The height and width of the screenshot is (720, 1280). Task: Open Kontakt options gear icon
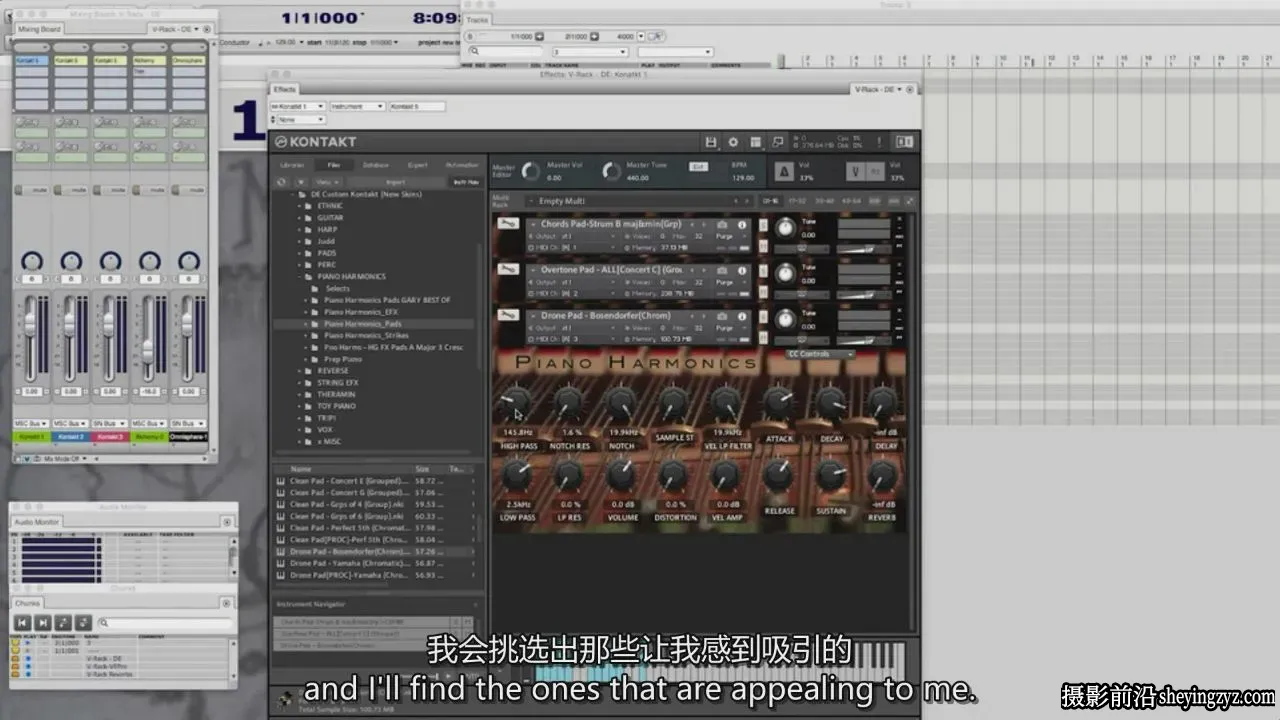click(733, 142)
